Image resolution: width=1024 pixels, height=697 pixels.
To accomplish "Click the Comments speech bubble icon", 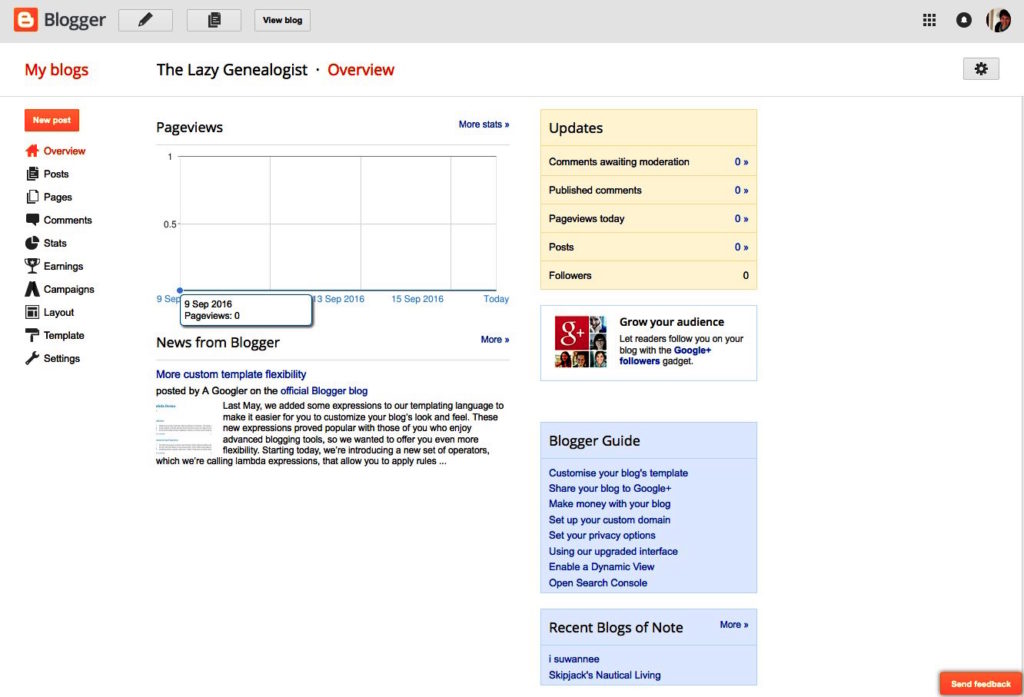I will (x=32, y=219).
